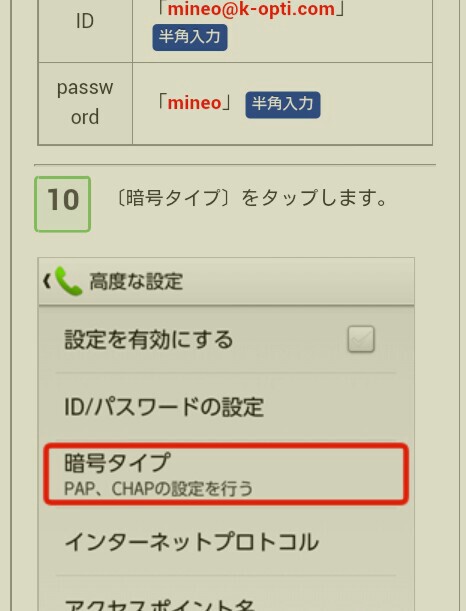Toggle the 設定を有効にする checkbox
466x611 pixels.
pos(361,339)
